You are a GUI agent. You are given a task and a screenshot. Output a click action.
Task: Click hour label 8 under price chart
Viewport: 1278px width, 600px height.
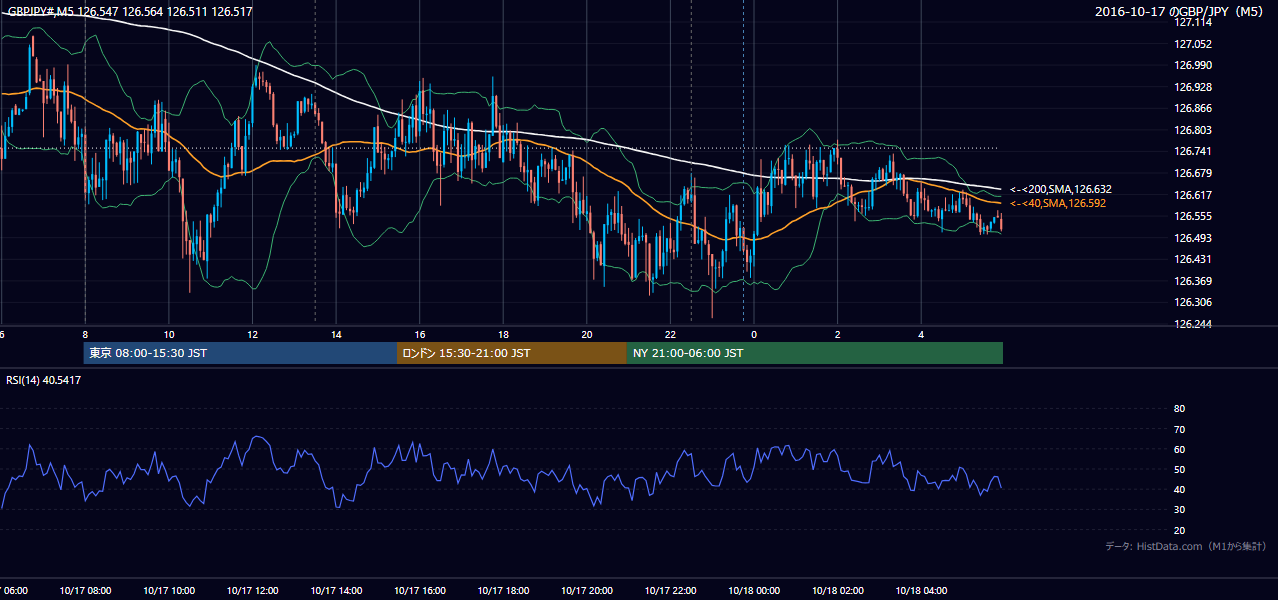coord(85,334)
